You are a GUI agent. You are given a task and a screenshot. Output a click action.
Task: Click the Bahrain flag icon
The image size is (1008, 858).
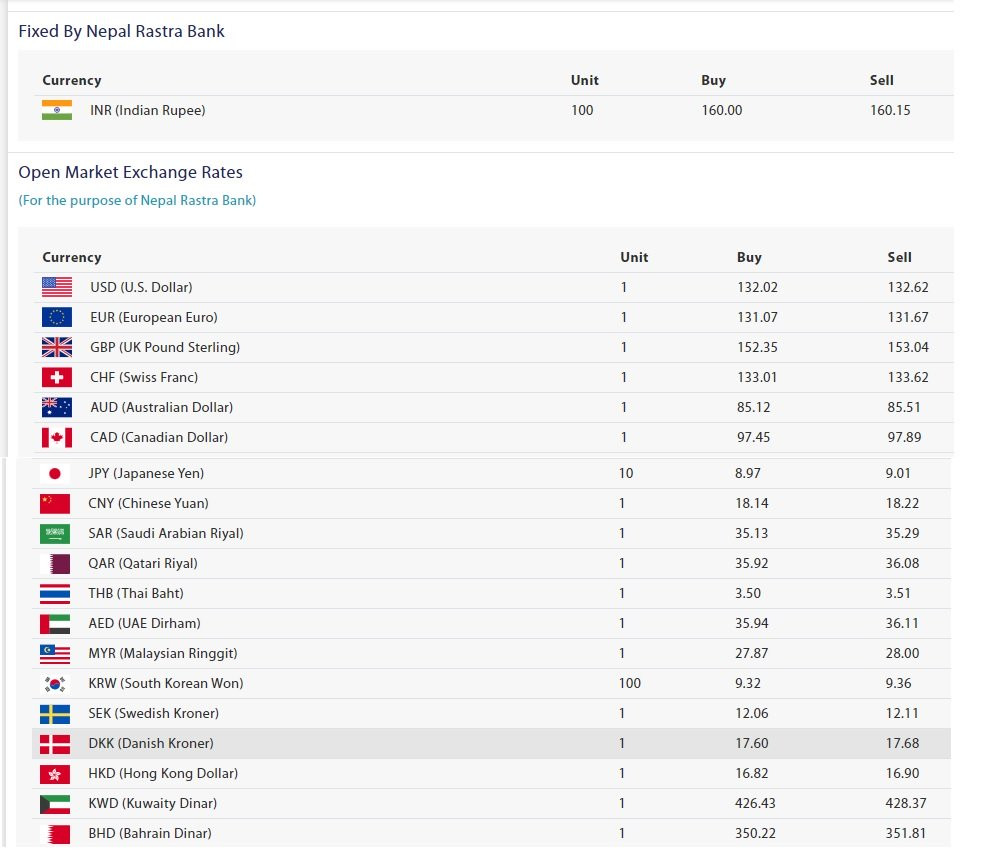tap(55, 834)
